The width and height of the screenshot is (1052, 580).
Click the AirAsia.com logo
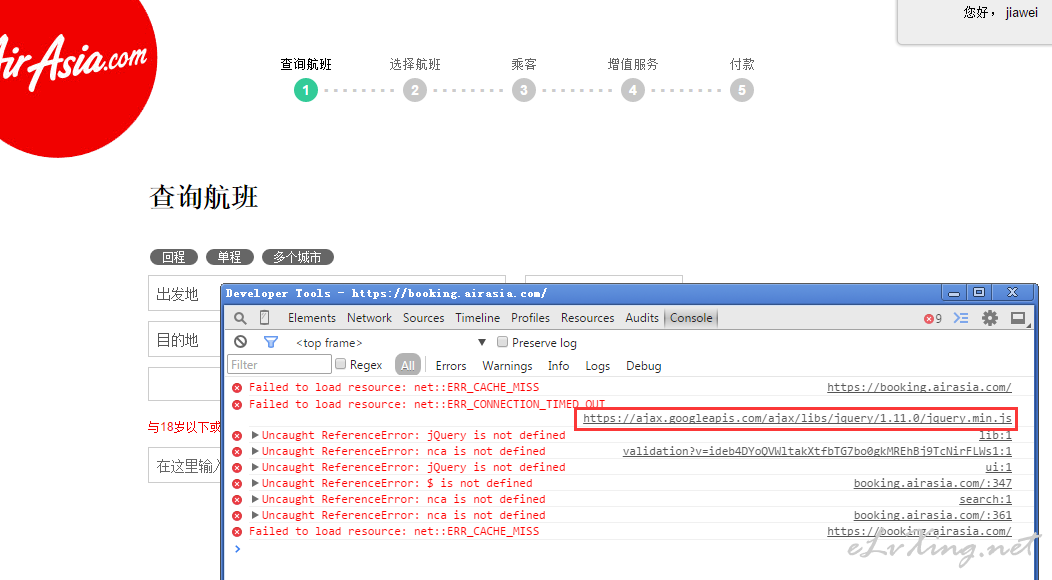pyautogui.click(x=74, y=64)
